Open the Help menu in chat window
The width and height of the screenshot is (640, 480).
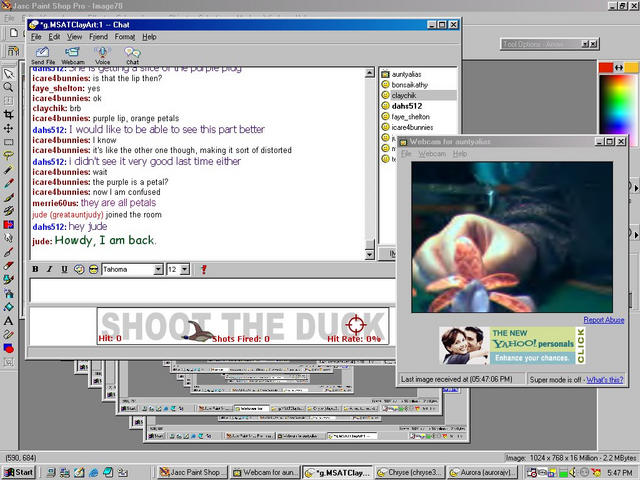(149, 37)
